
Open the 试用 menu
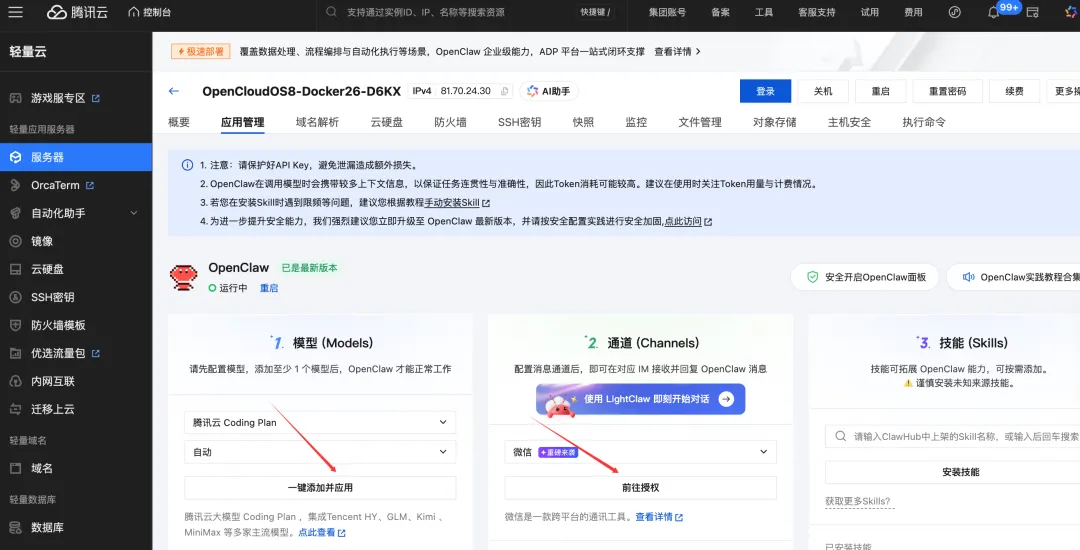(870, 12)
